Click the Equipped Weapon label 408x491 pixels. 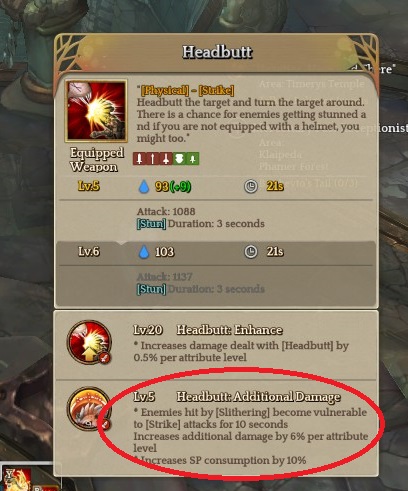pos(96,159)
